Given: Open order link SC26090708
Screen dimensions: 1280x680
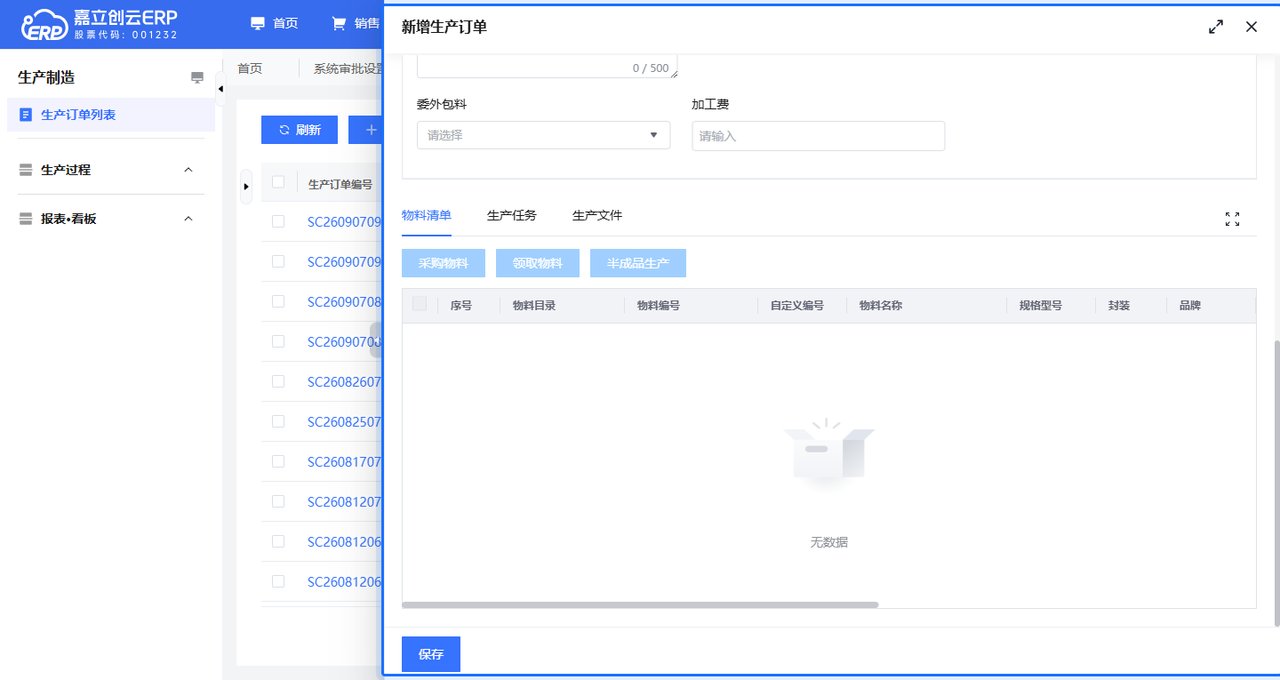Looking at the screenshot, I should click(344, 301).
